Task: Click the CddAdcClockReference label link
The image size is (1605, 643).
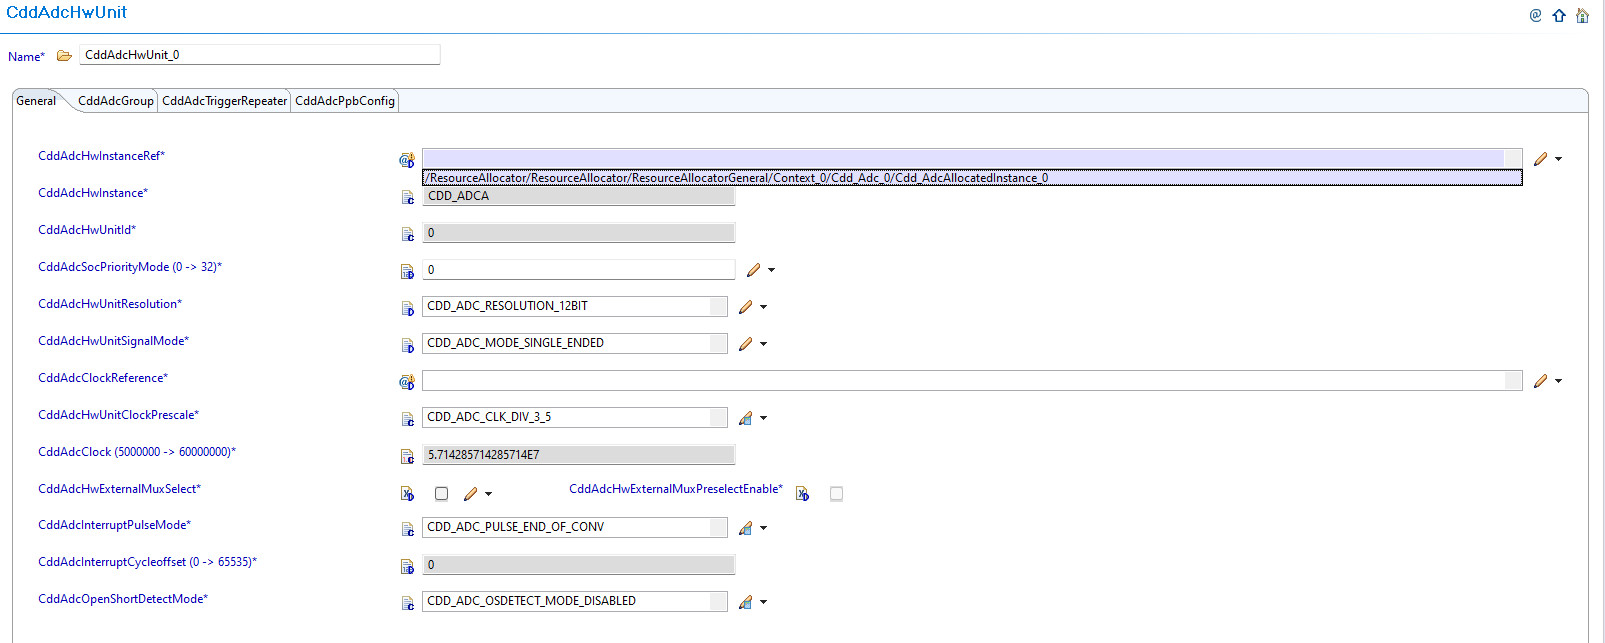Action: (102, 378)
